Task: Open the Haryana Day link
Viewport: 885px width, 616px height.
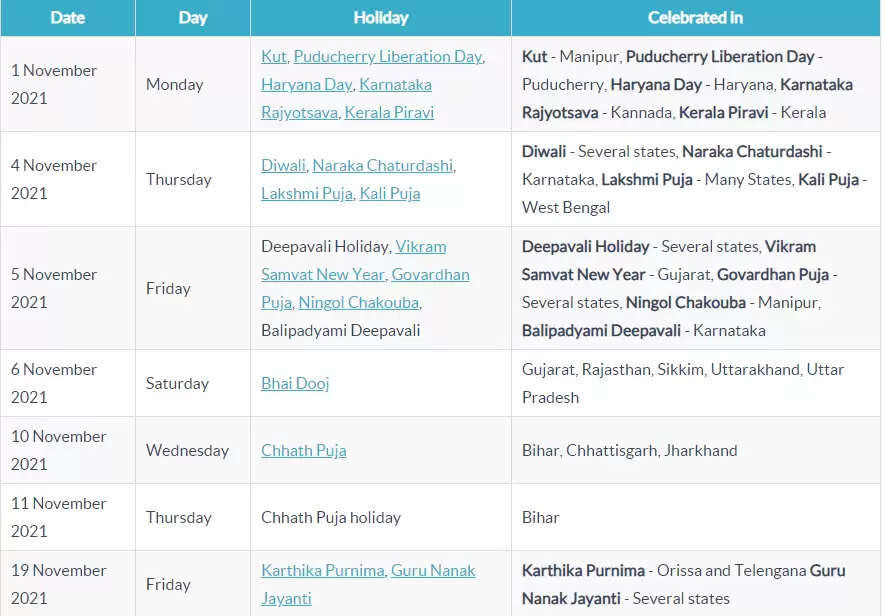Action: 306,85
